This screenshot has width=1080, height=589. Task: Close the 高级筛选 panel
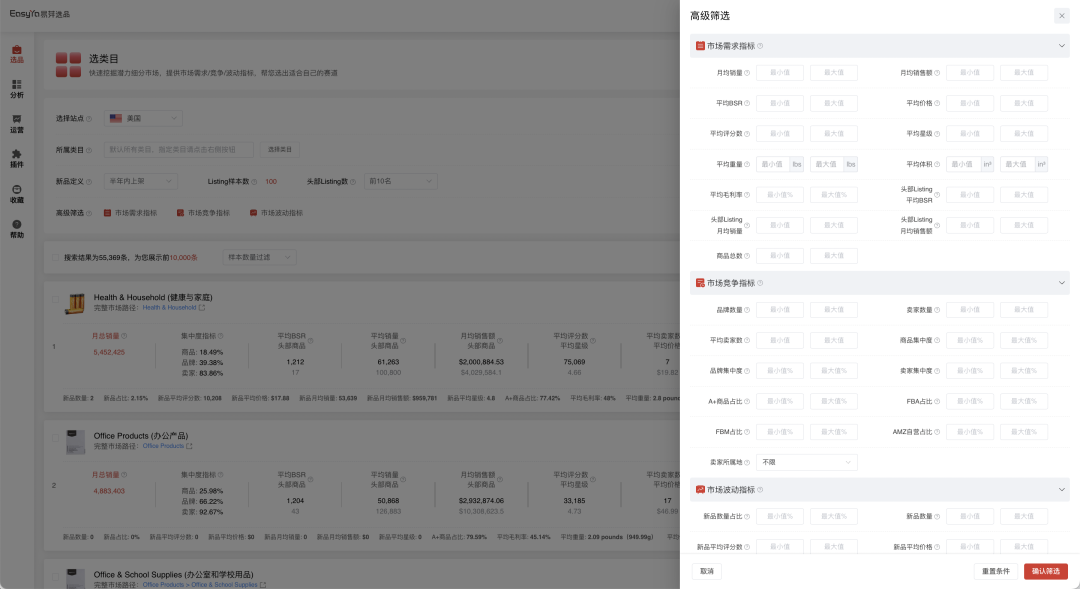click(1061, 16)
